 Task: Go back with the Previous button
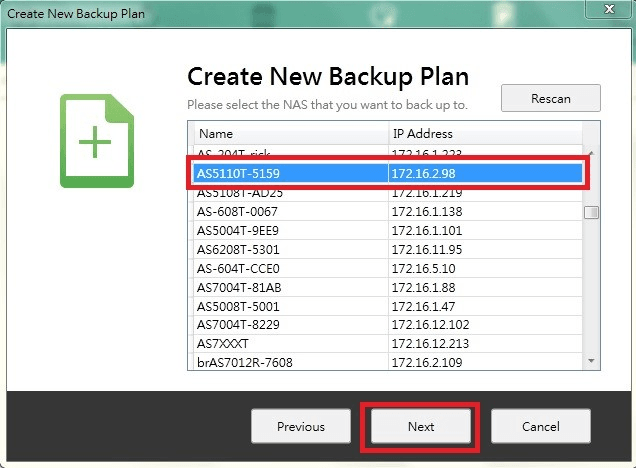[x=301, y=426]
